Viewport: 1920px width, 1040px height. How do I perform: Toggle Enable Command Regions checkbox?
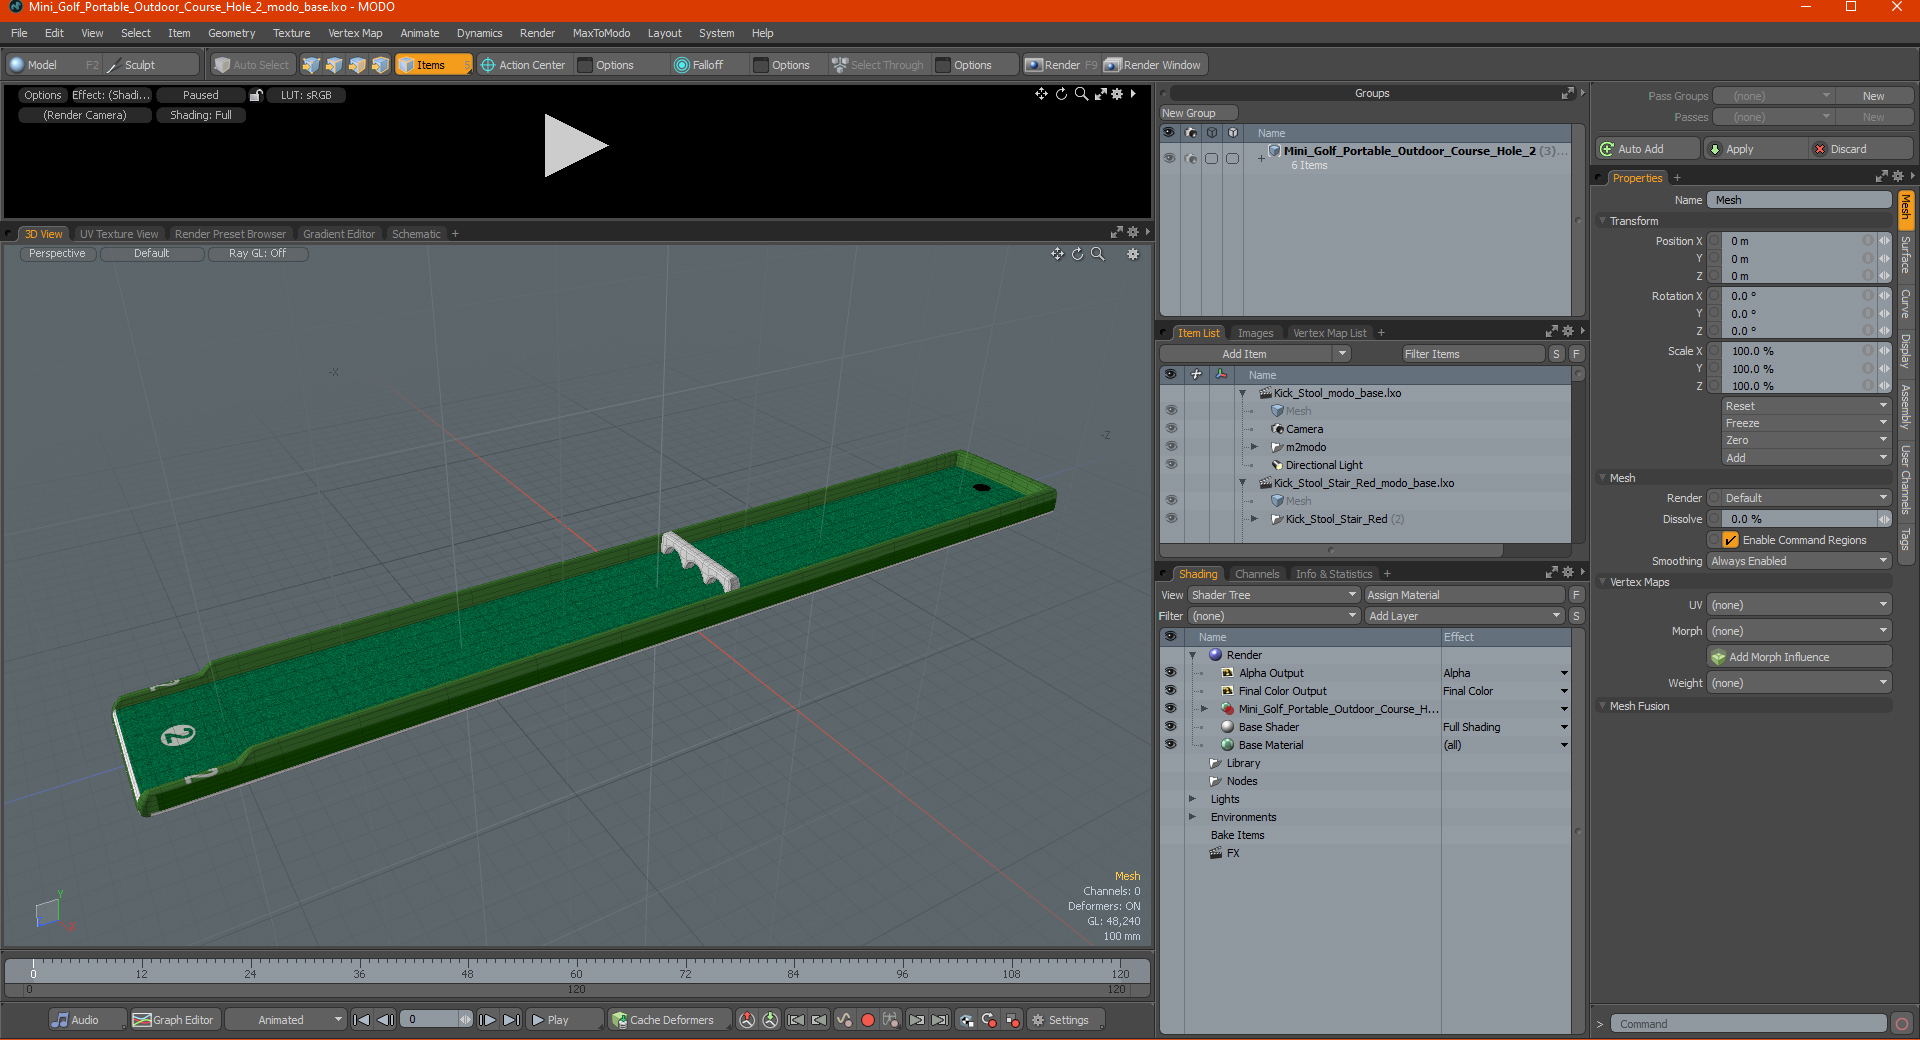coord(1730,540)
